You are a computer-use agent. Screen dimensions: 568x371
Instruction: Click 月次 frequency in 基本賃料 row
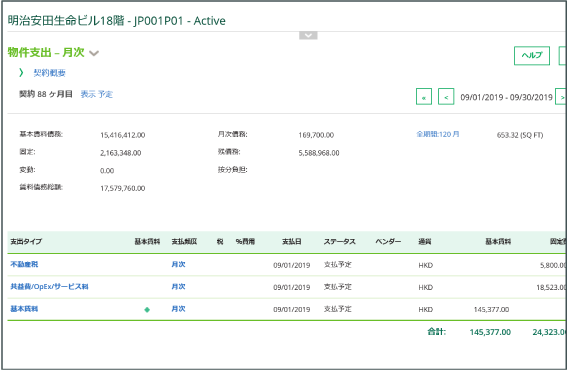click(x=178, y=309)
